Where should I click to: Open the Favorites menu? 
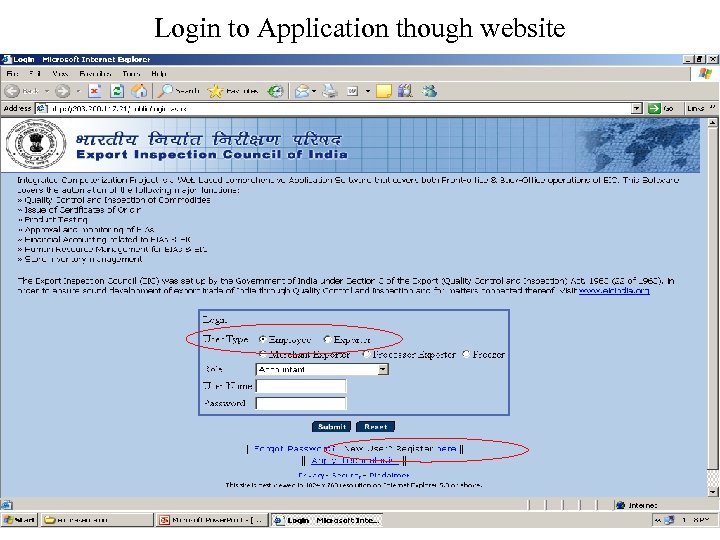point(95,73)
